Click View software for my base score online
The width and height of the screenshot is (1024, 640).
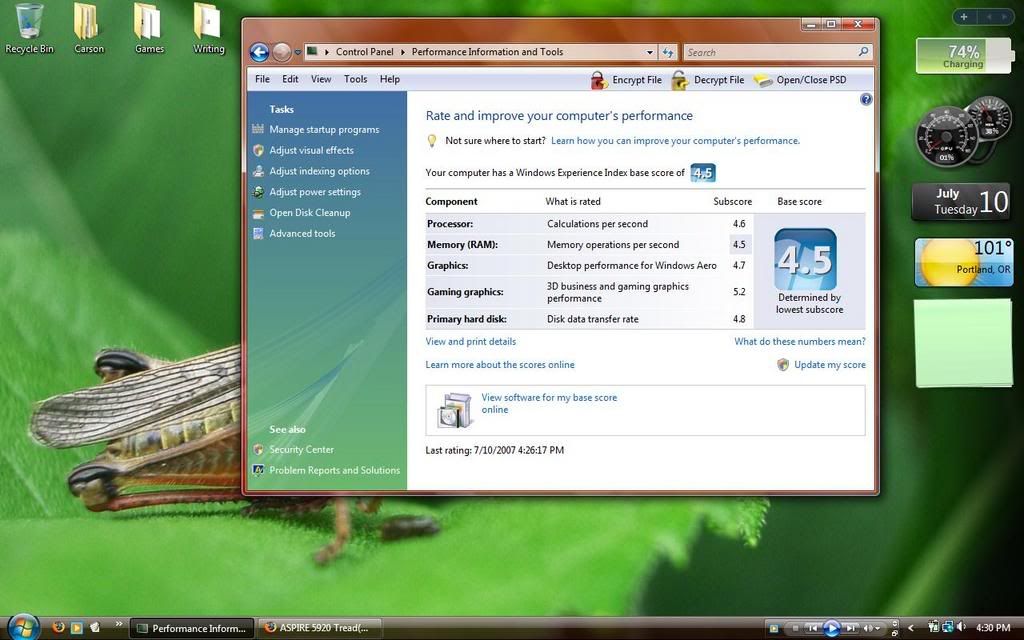[x=549, y=404]
